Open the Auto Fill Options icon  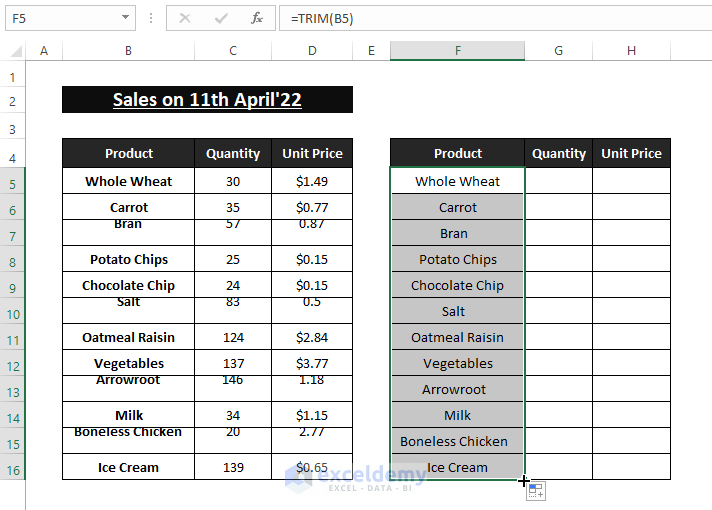[x=536, y=491]
